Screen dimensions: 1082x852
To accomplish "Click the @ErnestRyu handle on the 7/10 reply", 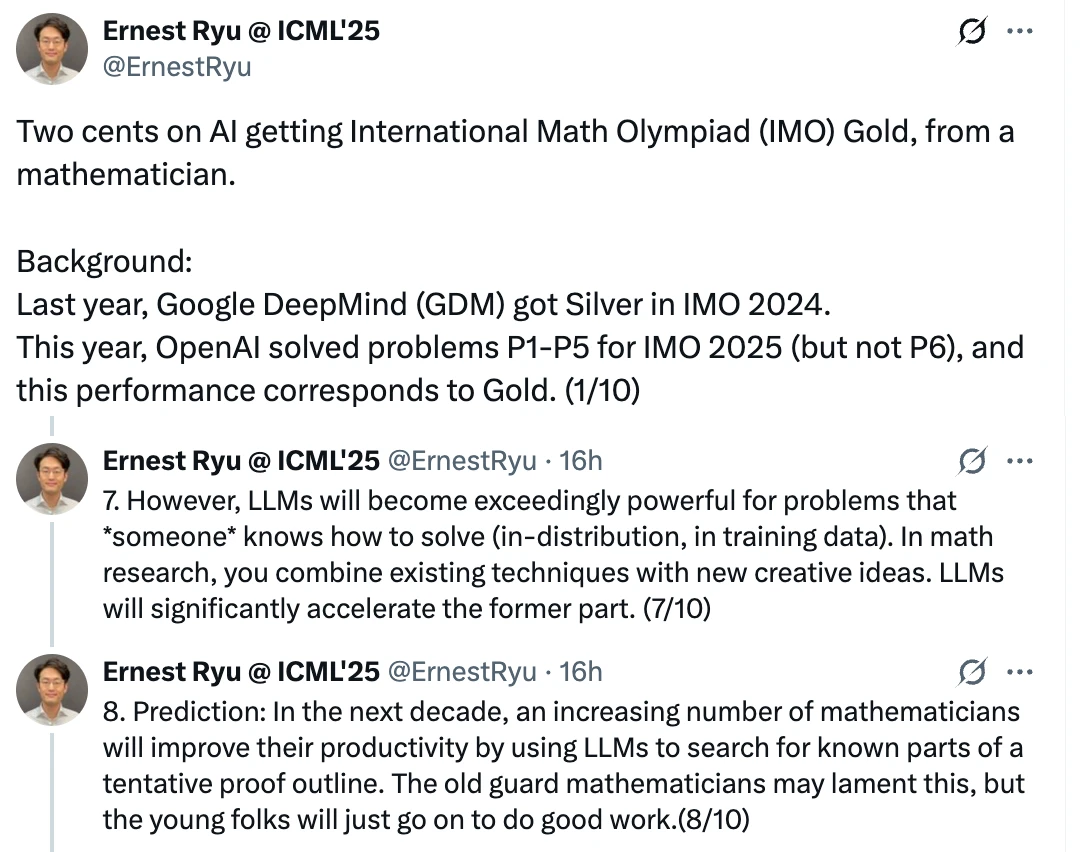I will tap(461, 460).
